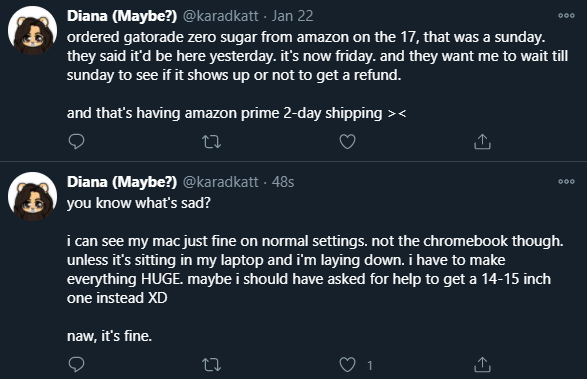Share the 48s chromebook tweet
This screenshot has height=379, width=587.
pos(482,364)
